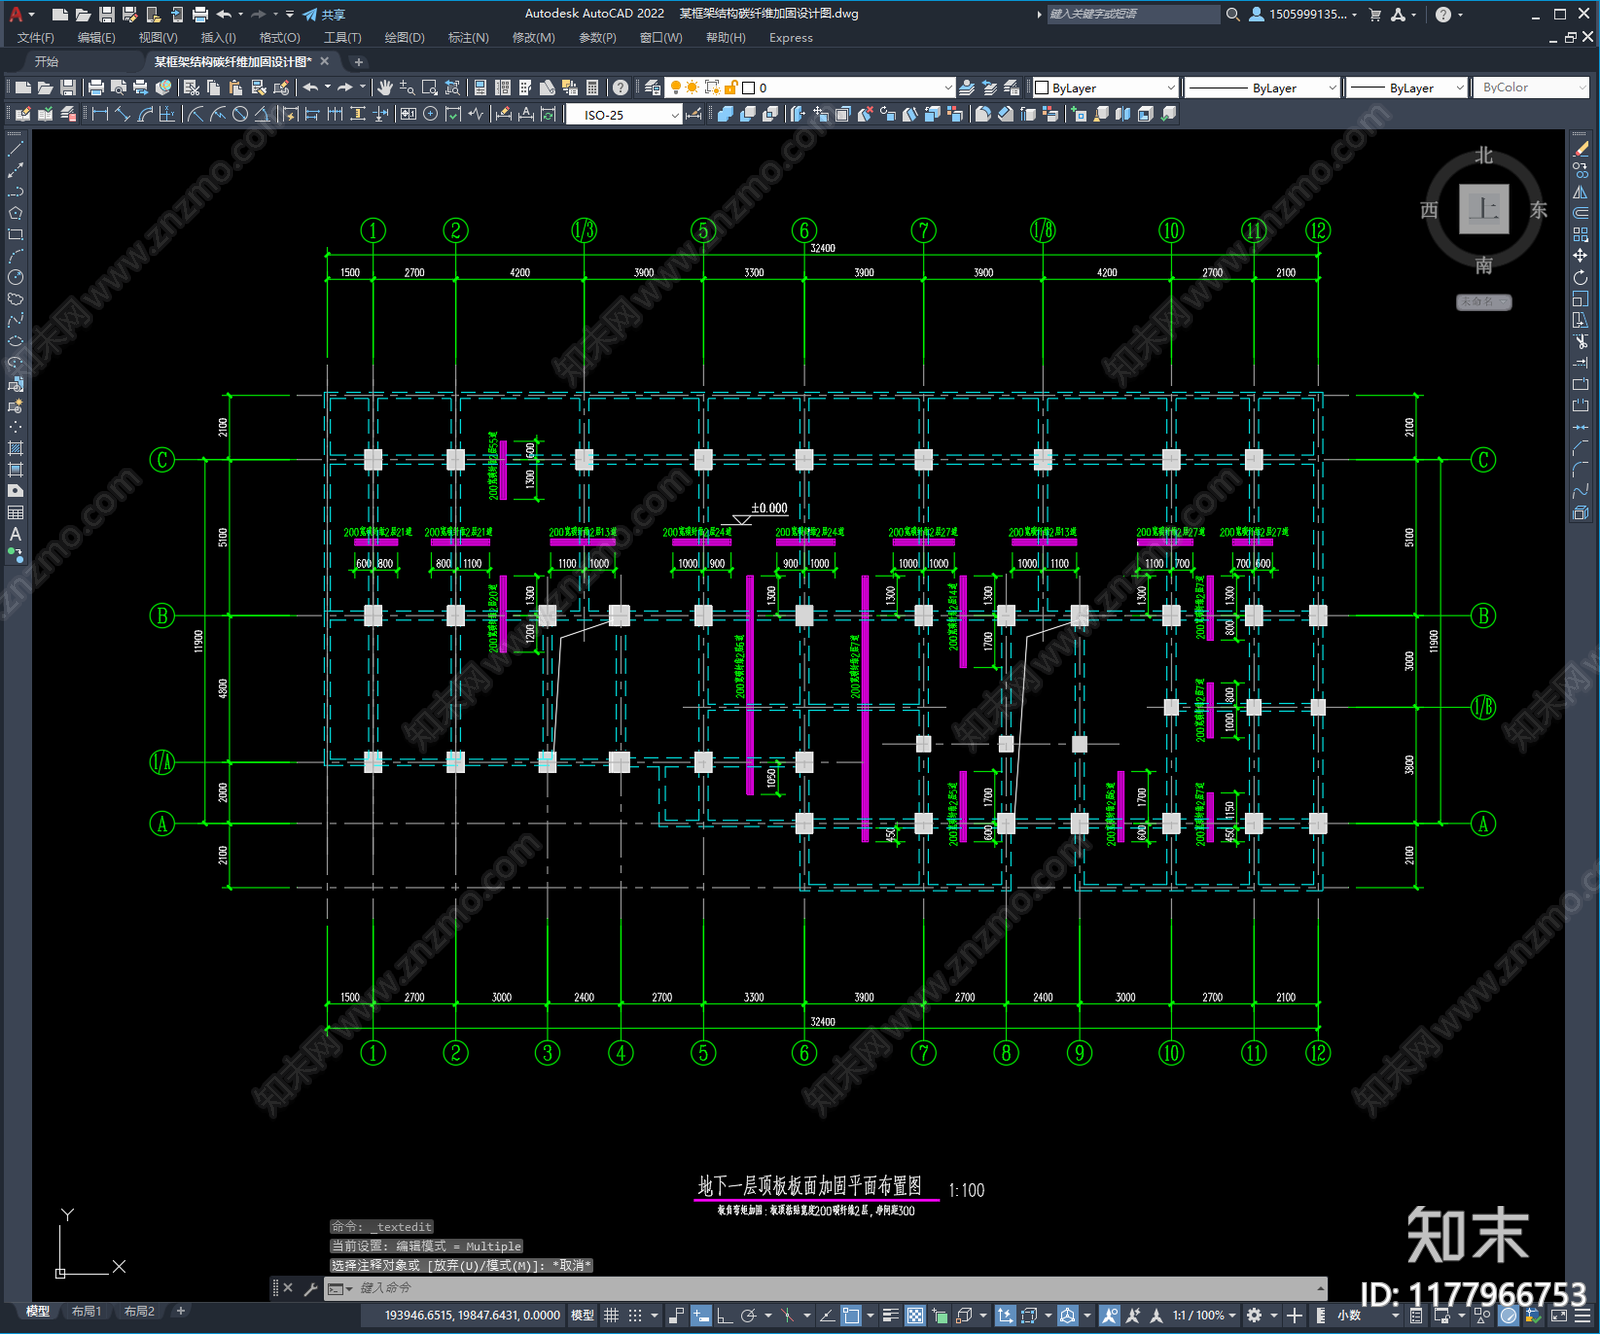
Task: Select the Diameter dimension tool
Action: tap(240, 114)
